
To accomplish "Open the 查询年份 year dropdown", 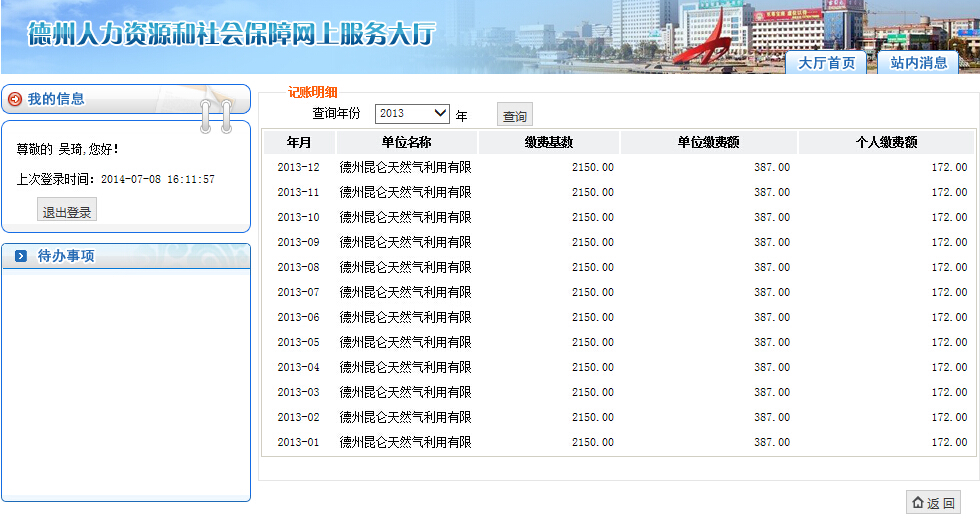I will (x=412, y=114).
